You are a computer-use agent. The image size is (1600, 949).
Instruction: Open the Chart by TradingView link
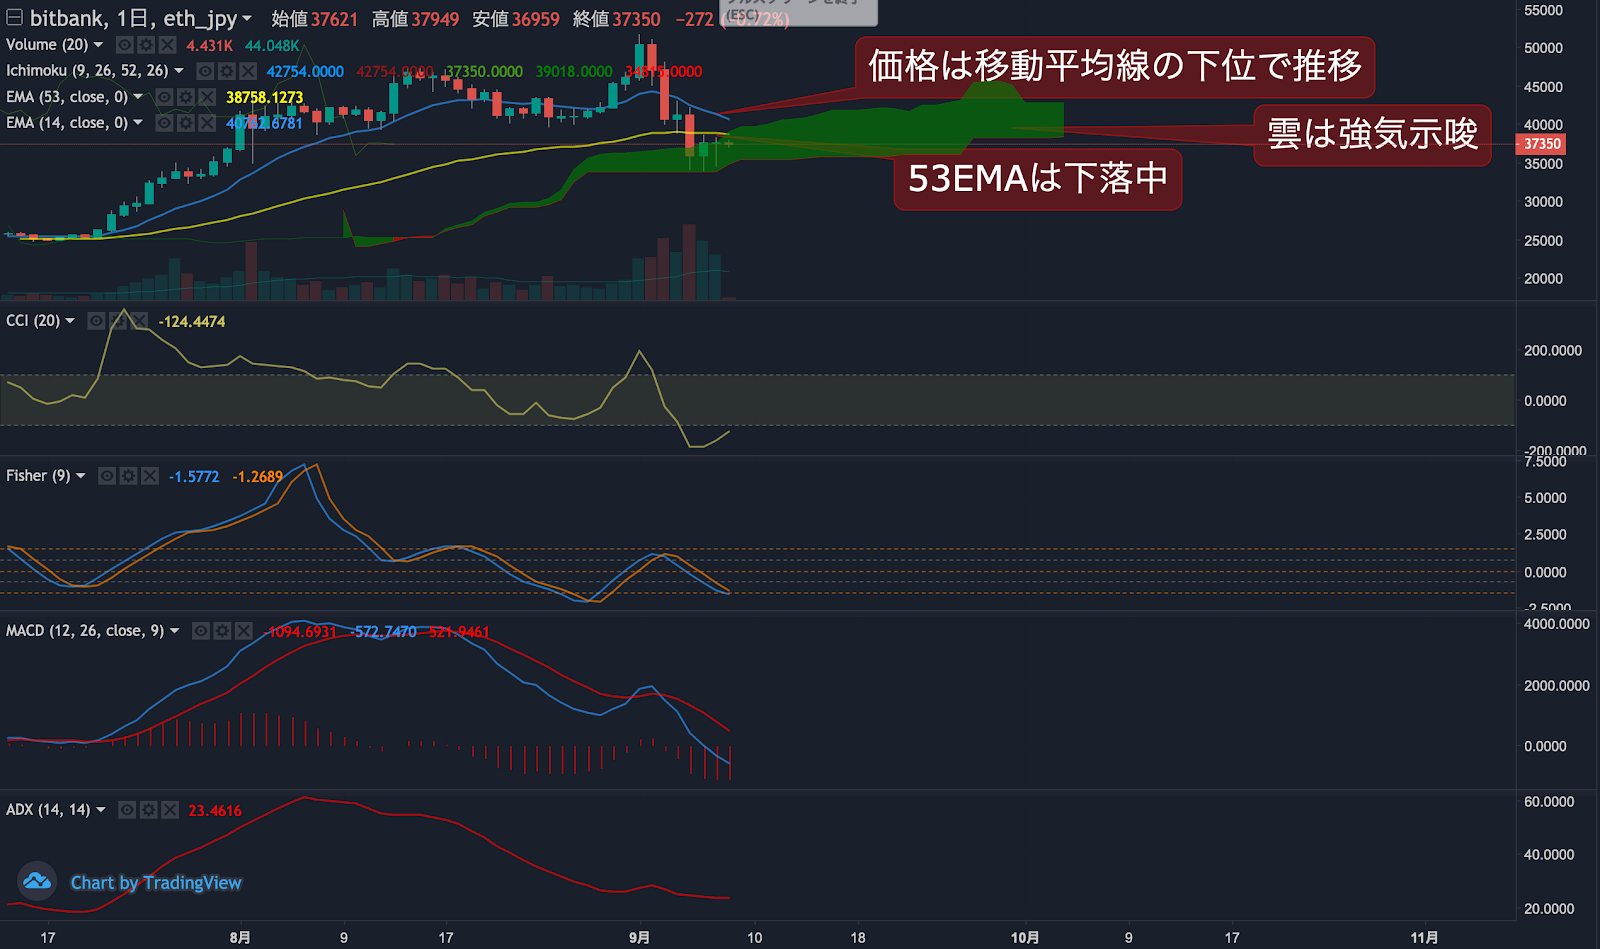coord(156,883)
